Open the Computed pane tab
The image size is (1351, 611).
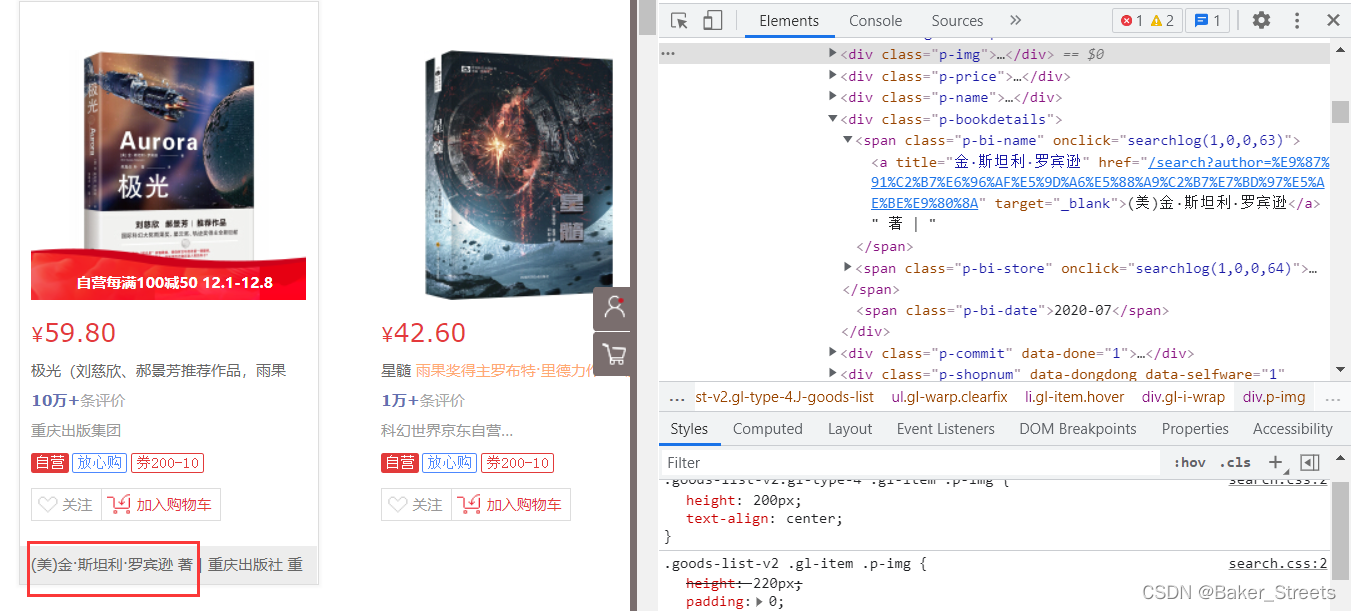click(768, 429)
